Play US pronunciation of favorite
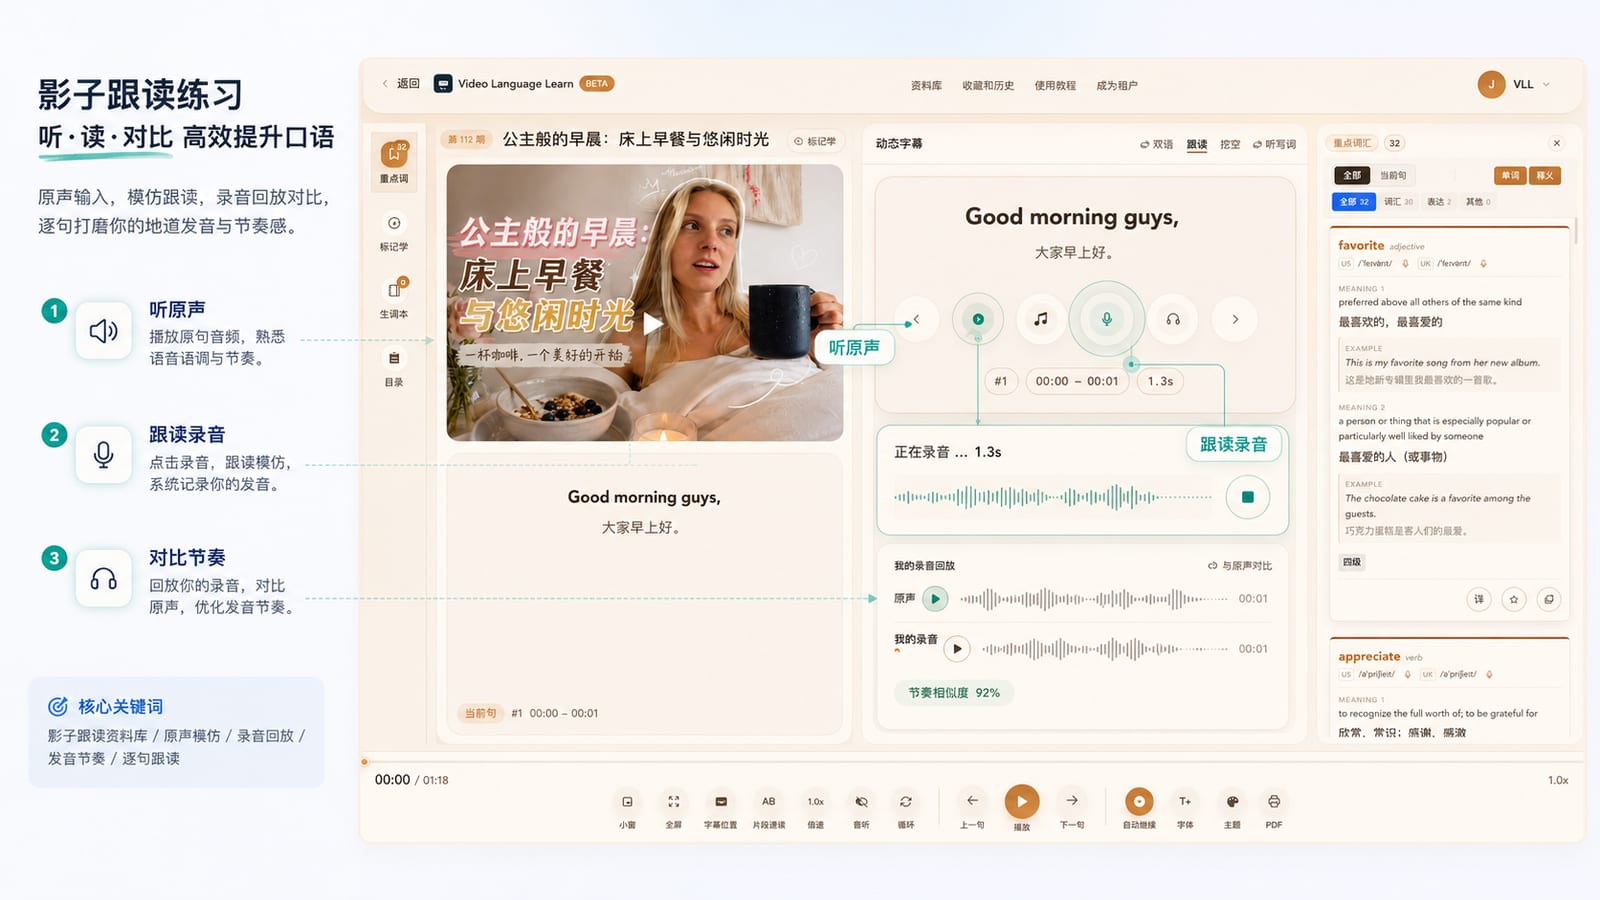The image size is (1600, 900). 1405,264
